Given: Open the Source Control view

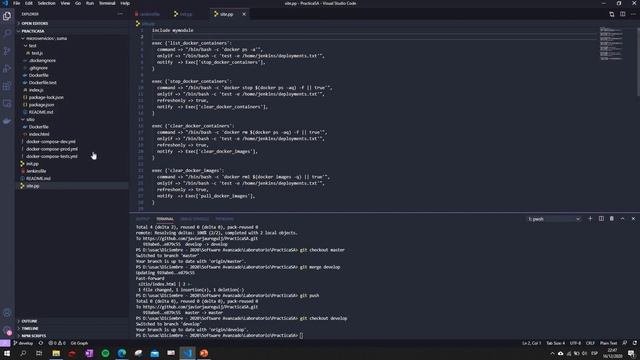Looking at the screenshot, I should click(7, 51).
